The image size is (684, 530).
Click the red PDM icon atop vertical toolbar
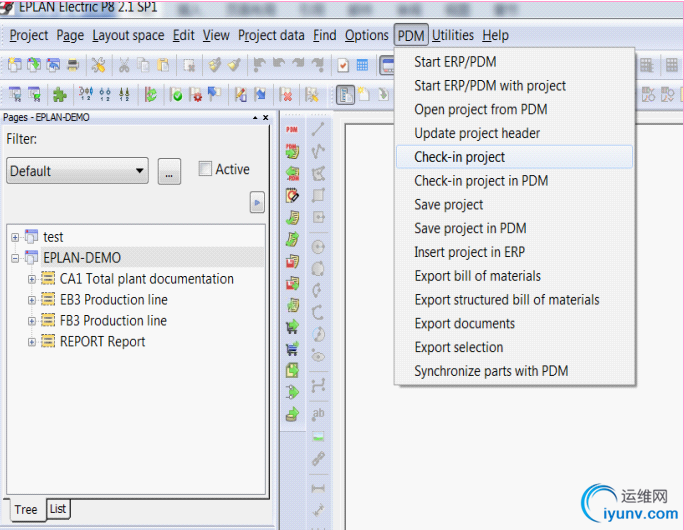(x=292, y=130)
